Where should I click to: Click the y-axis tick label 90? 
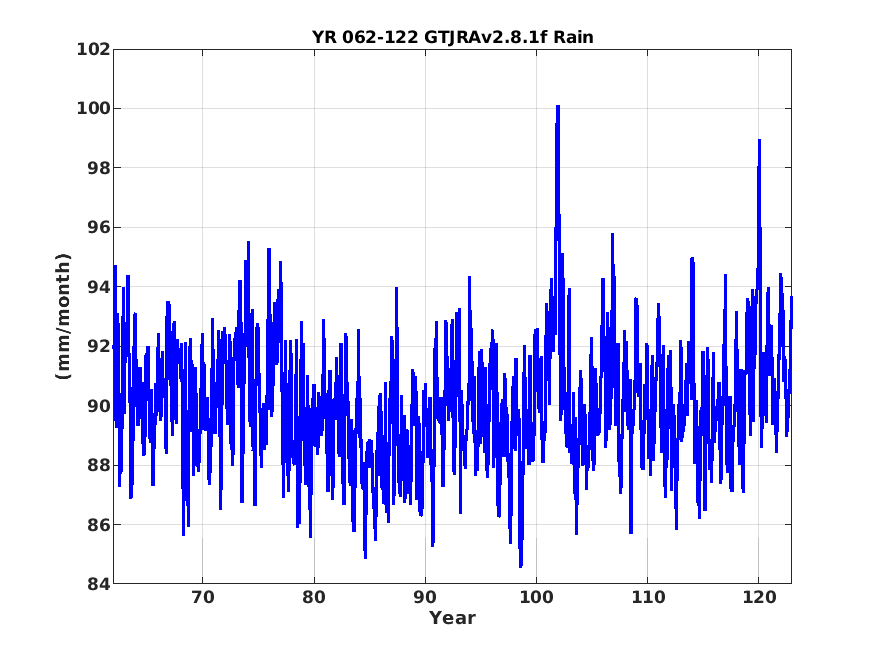99,406
